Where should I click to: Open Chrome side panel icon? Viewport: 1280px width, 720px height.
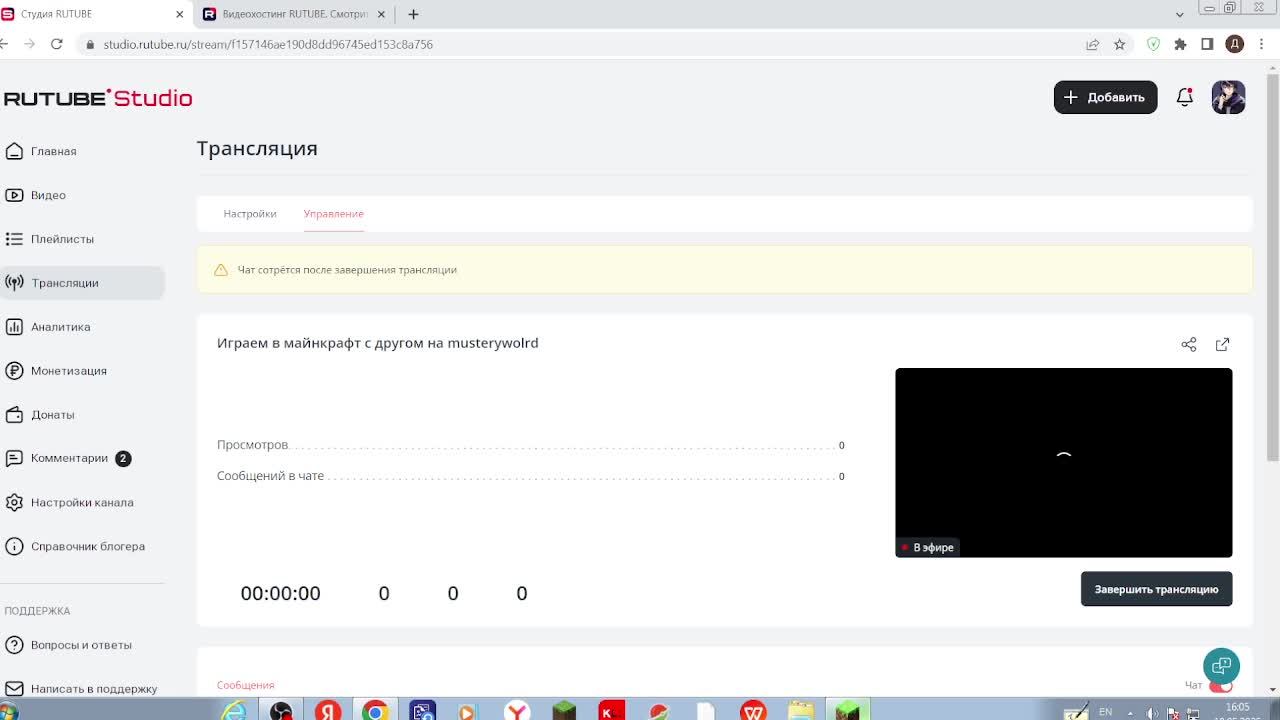pos(1207,44)
